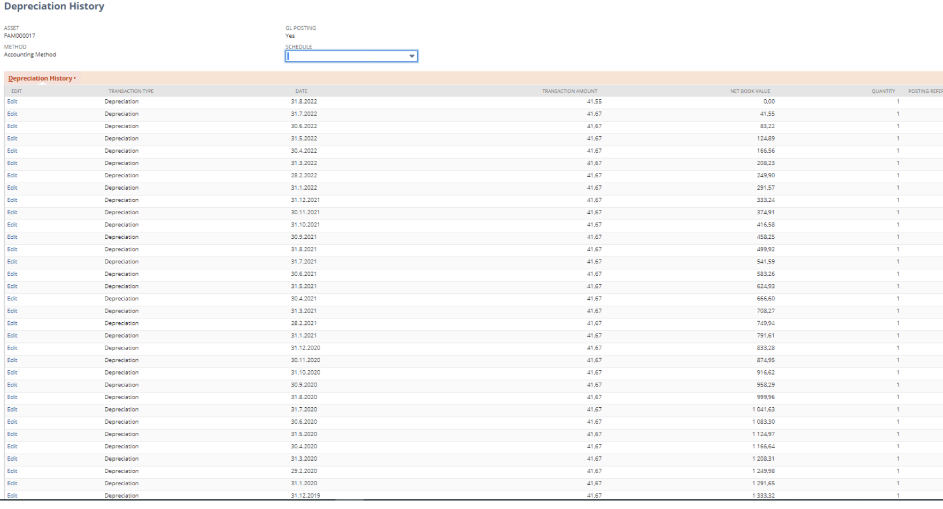
Task: Open Edit link for the 31.7.2022 row
Action: click(12, 114)
